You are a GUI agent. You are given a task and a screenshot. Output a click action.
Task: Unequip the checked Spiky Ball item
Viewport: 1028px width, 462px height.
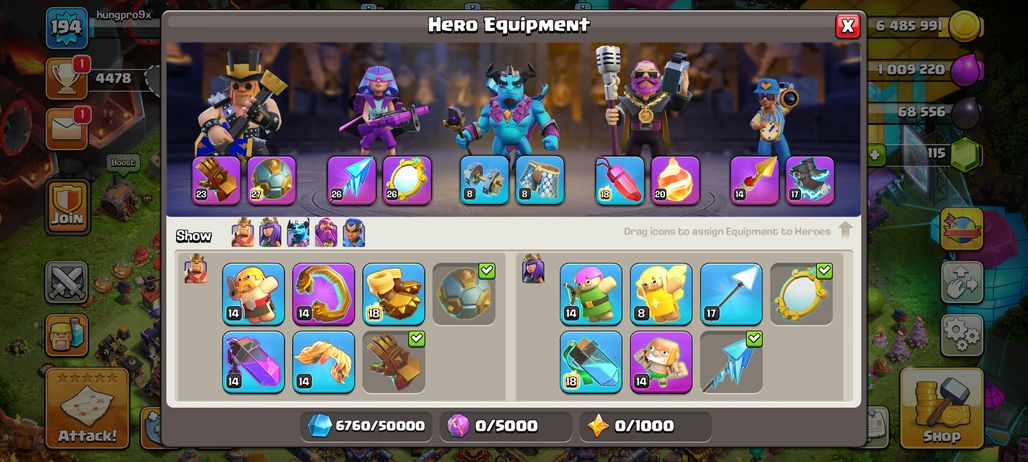click(464, 294)
